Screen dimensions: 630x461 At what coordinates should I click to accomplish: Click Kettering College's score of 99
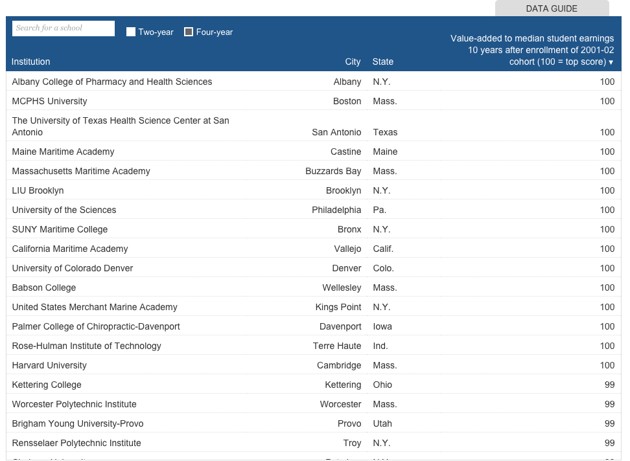(x=609, y=385)
